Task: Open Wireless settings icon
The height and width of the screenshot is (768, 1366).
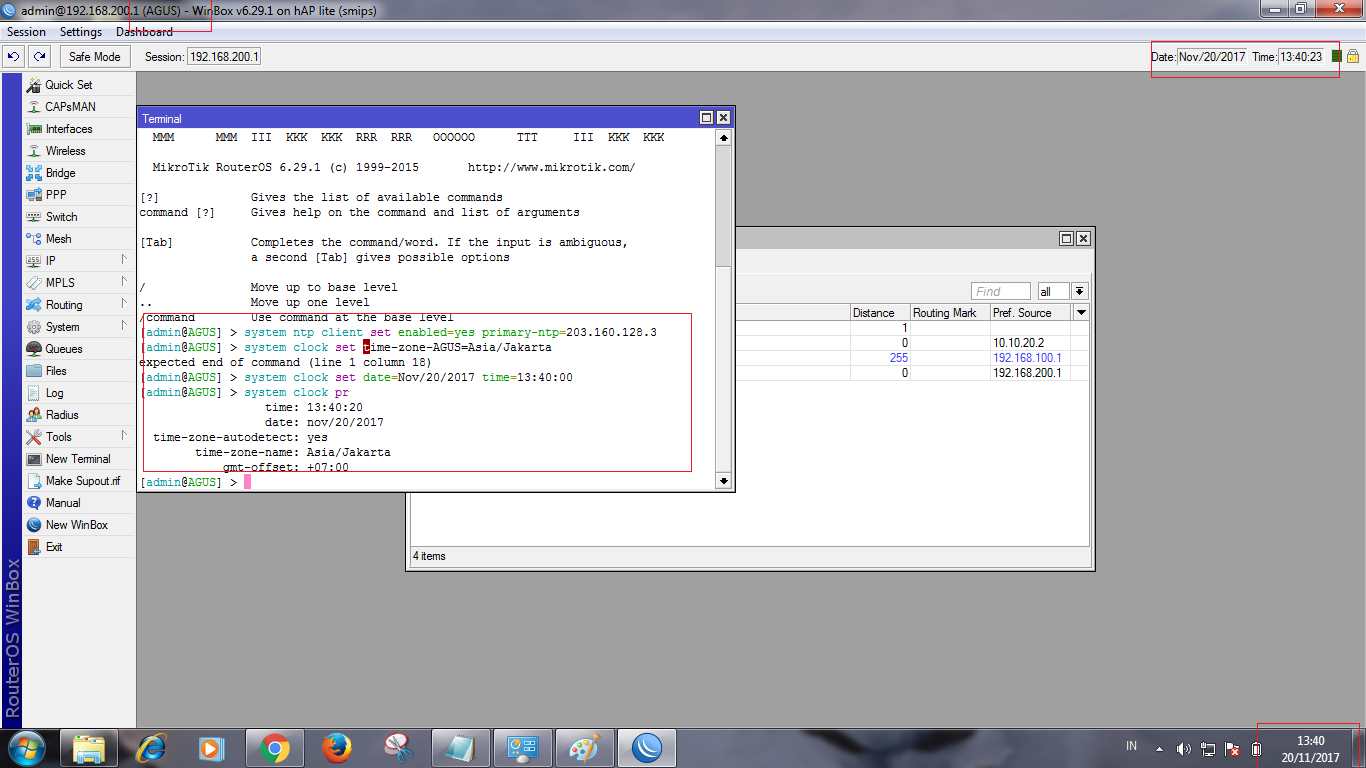Action: tap(34, 151)
